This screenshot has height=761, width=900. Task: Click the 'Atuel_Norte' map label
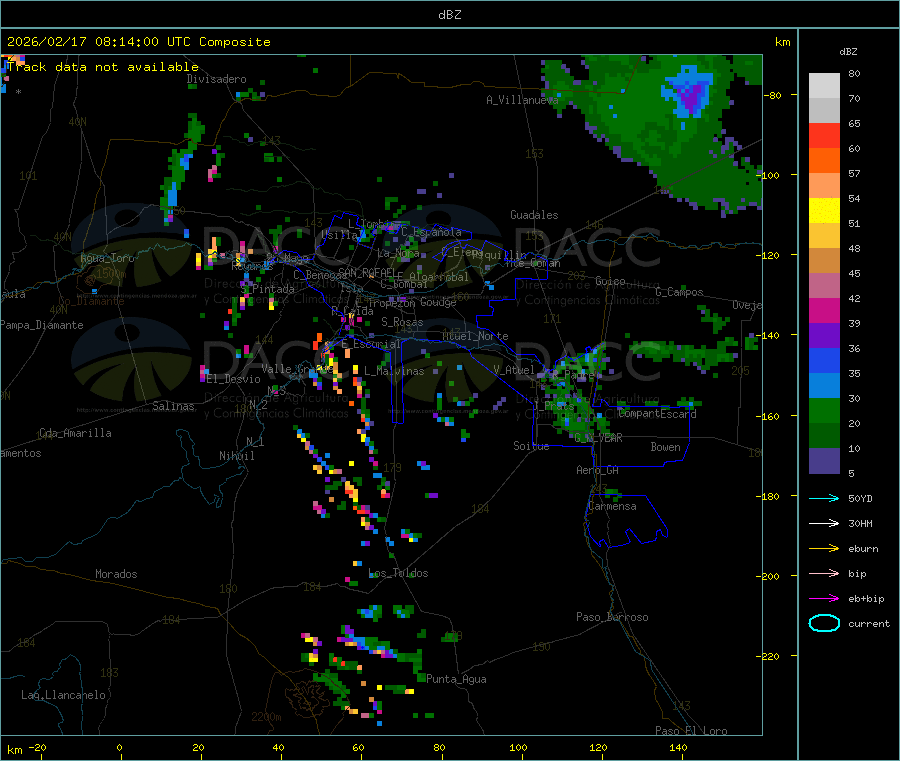(475, 336)
